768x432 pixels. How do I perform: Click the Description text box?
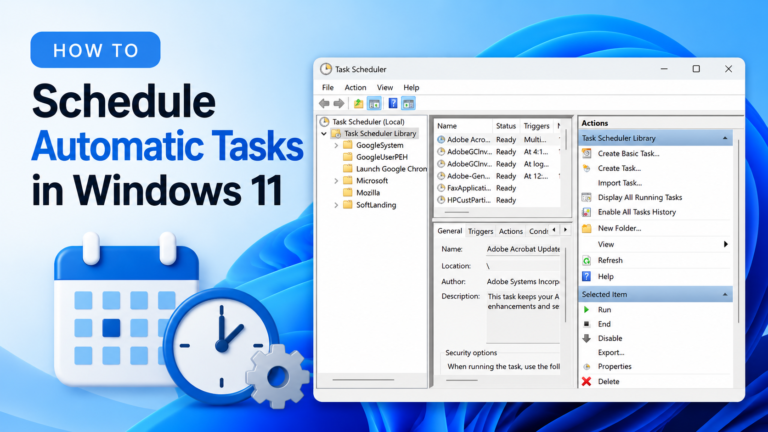(523, 316)
